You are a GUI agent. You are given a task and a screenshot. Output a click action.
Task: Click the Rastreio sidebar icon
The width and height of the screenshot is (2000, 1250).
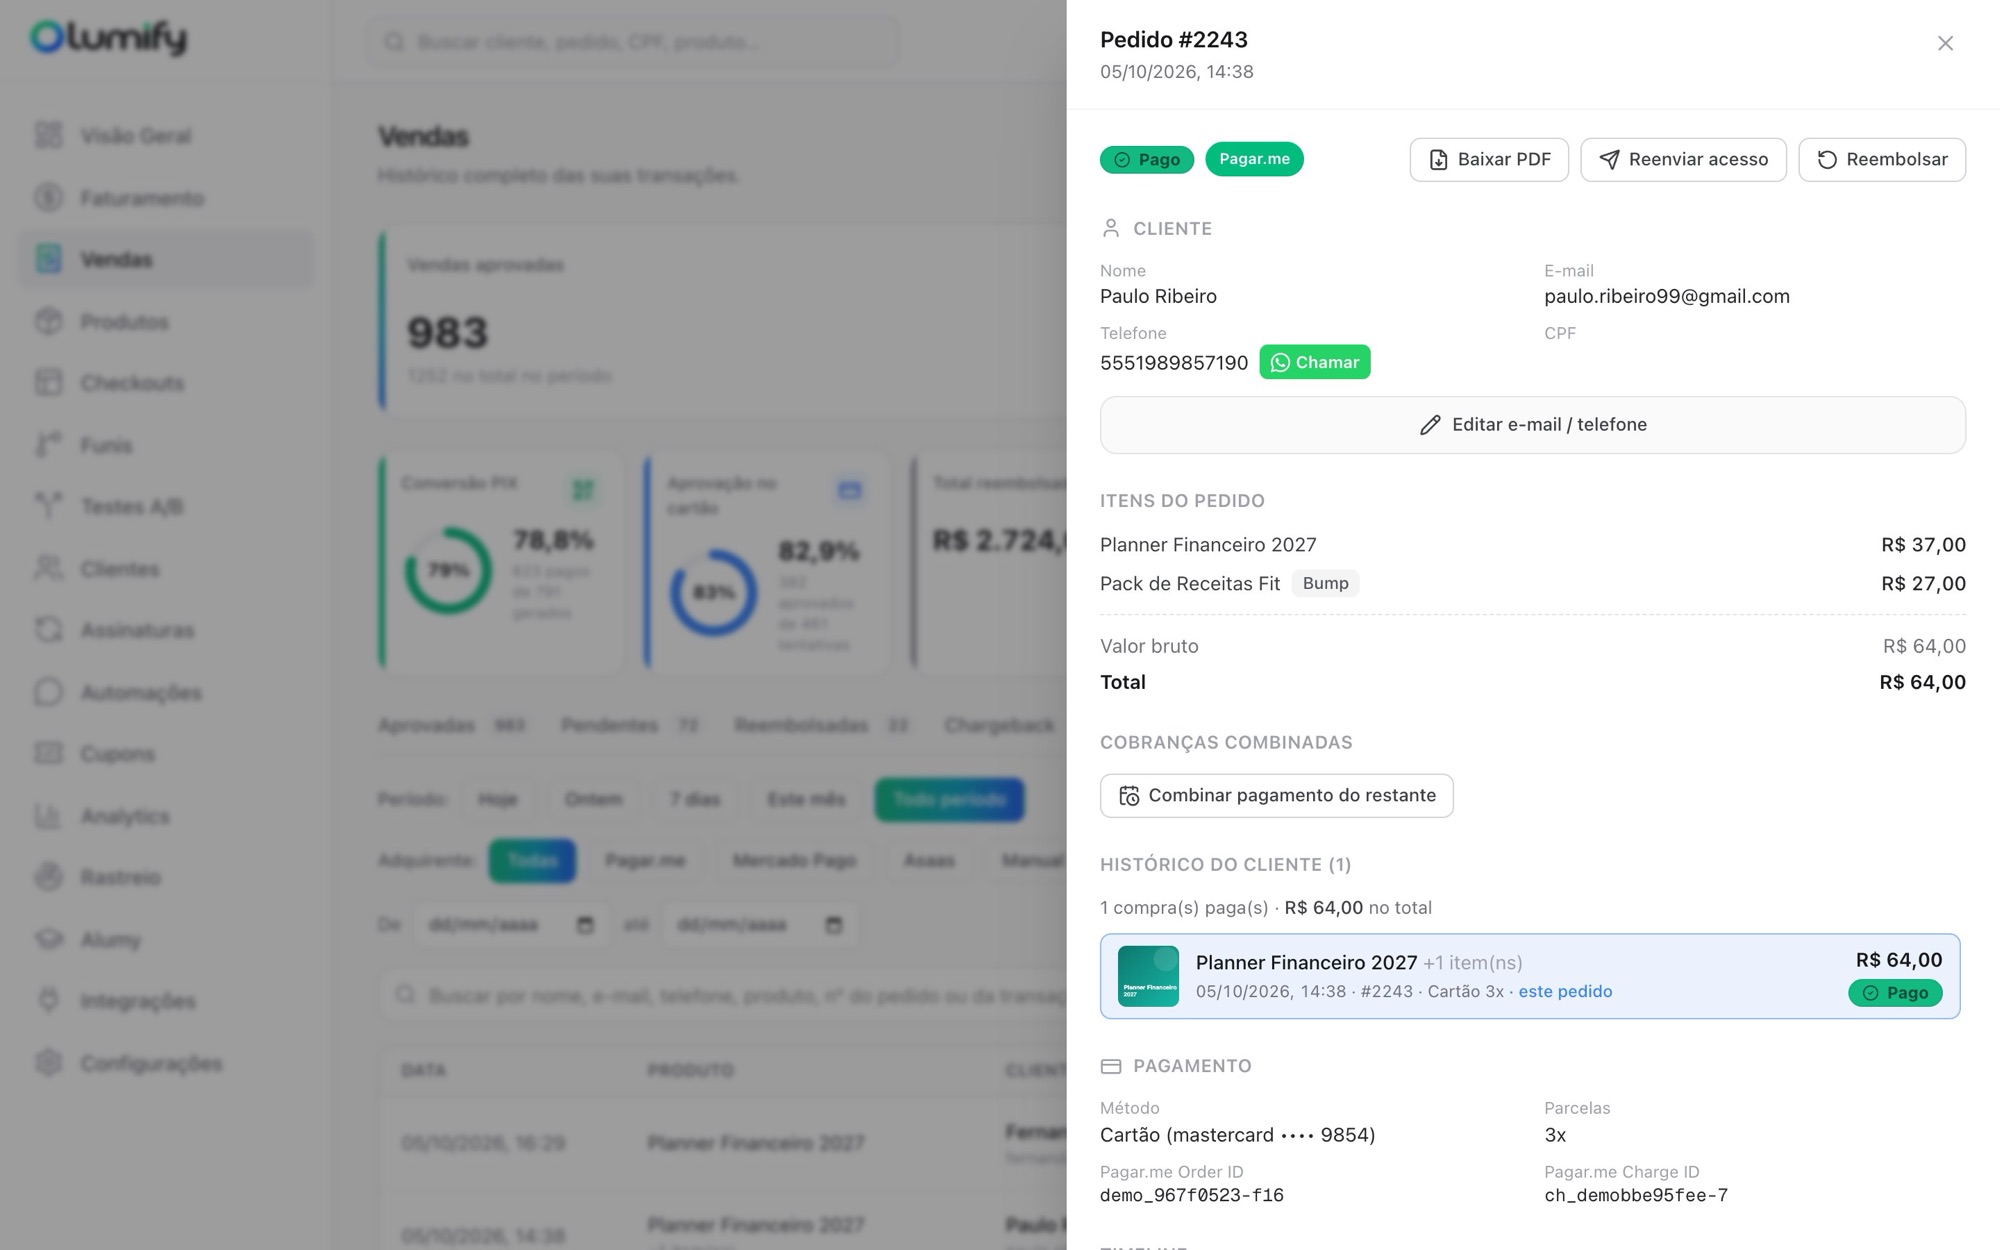[x=48, y=877]
